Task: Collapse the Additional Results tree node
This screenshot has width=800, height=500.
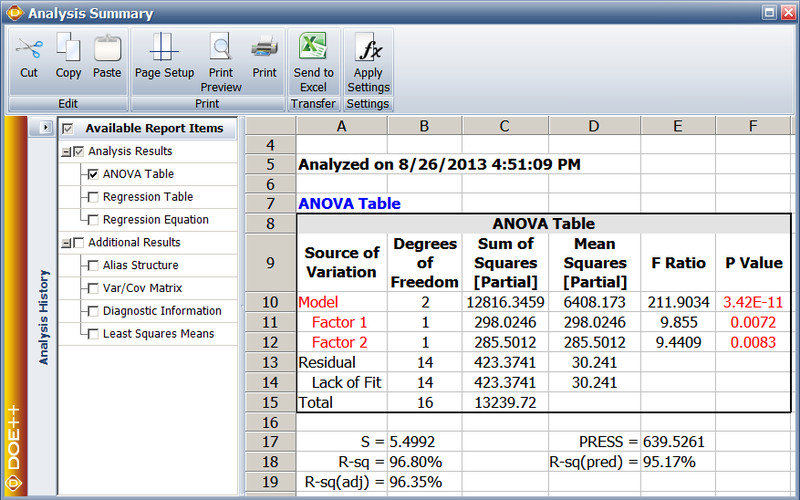Action: pos(66,243)
